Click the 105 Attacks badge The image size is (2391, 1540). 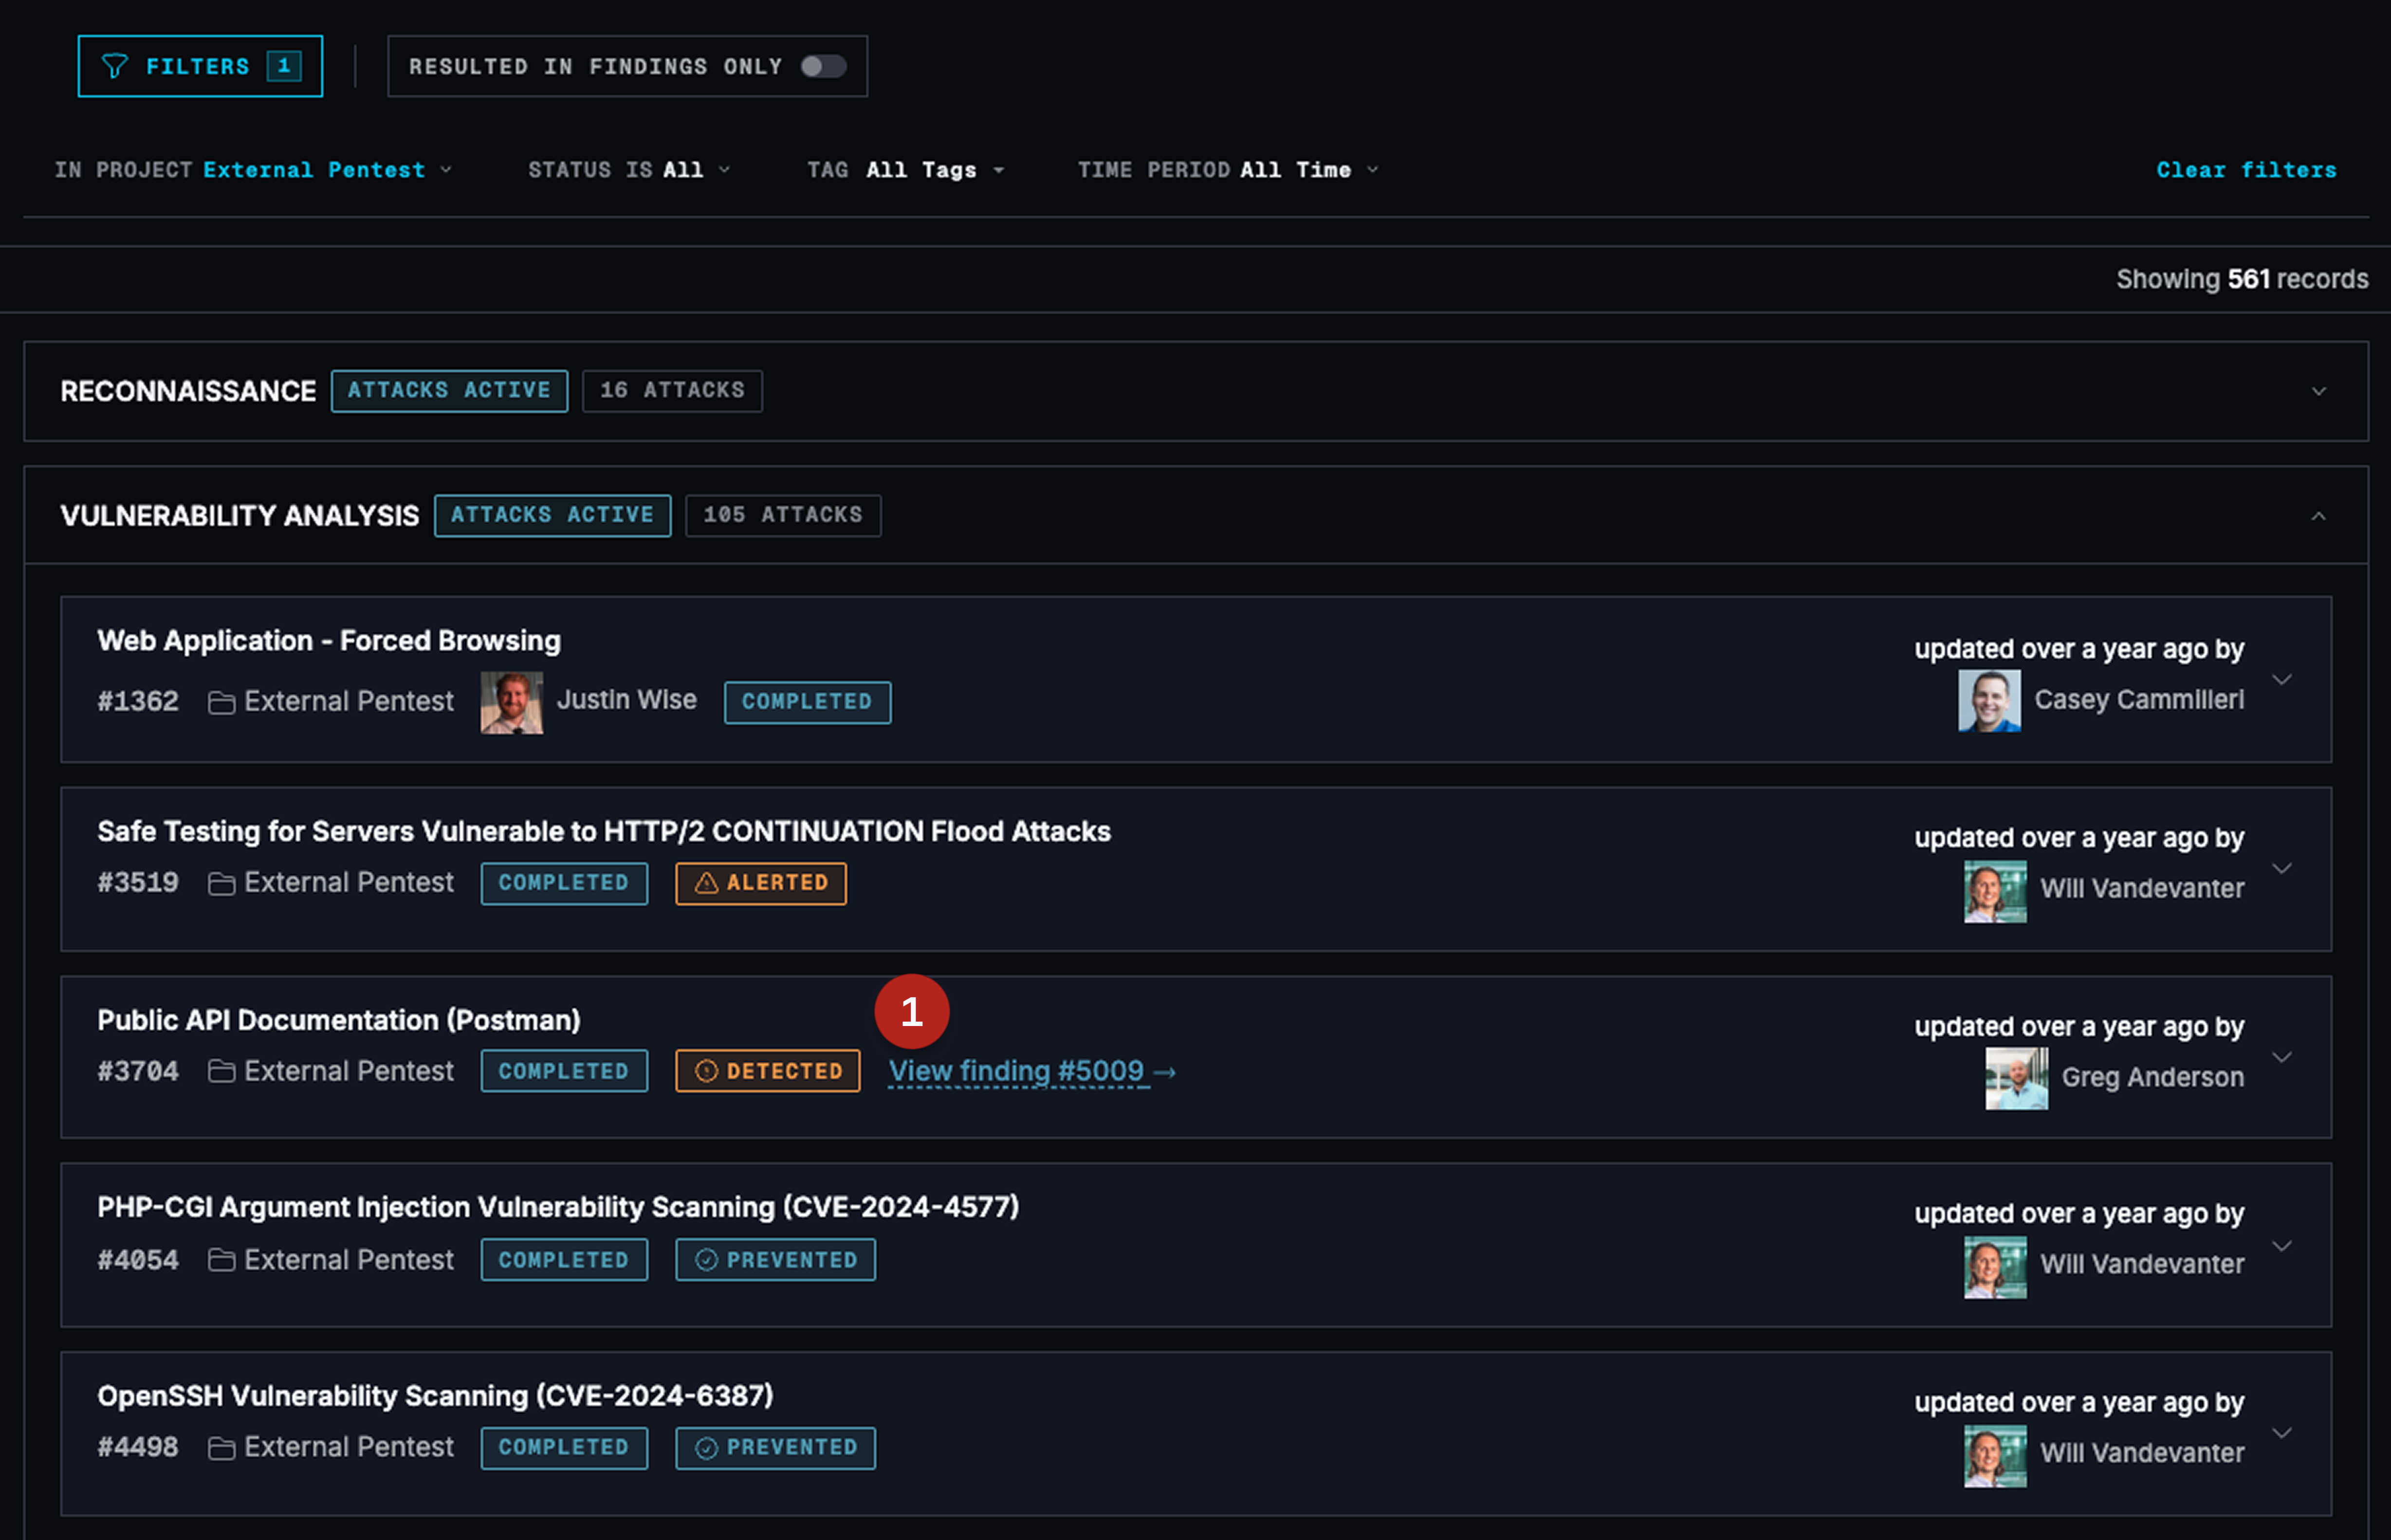[783, 516]
